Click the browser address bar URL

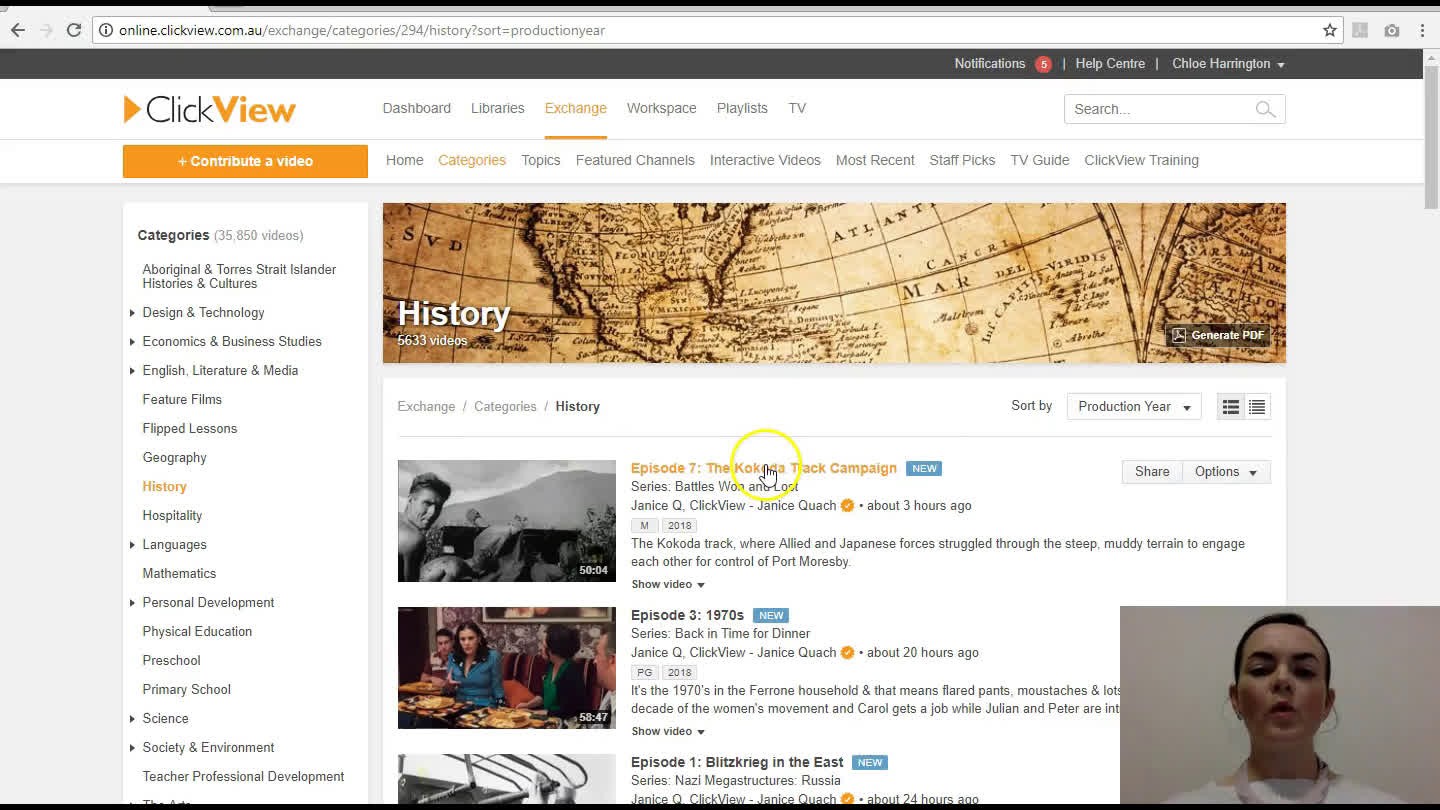pos(362,30)
